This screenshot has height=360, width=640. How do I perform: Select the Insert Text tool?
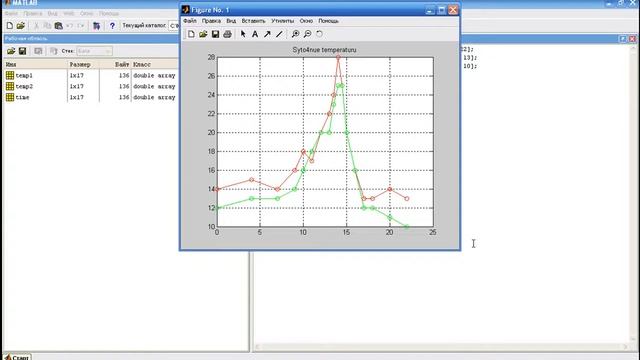coord(255,34)
